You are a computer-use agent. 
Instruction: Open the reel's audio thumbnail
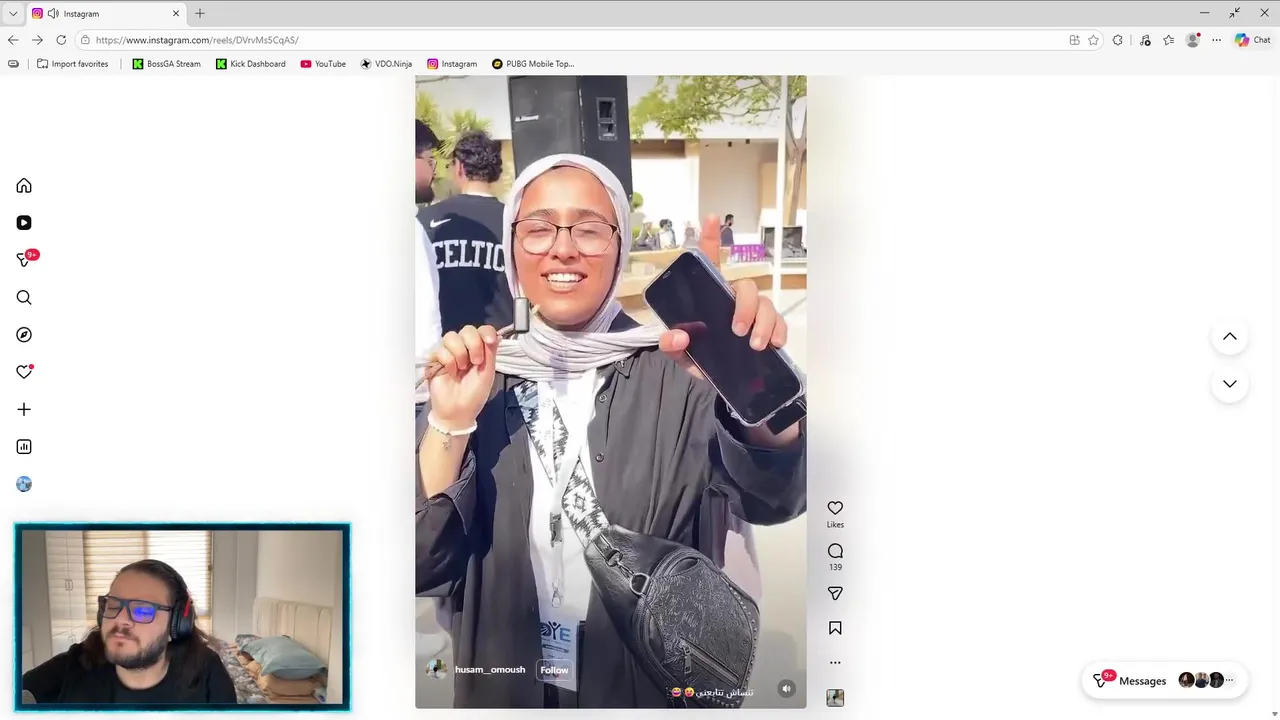pos(835,698)
